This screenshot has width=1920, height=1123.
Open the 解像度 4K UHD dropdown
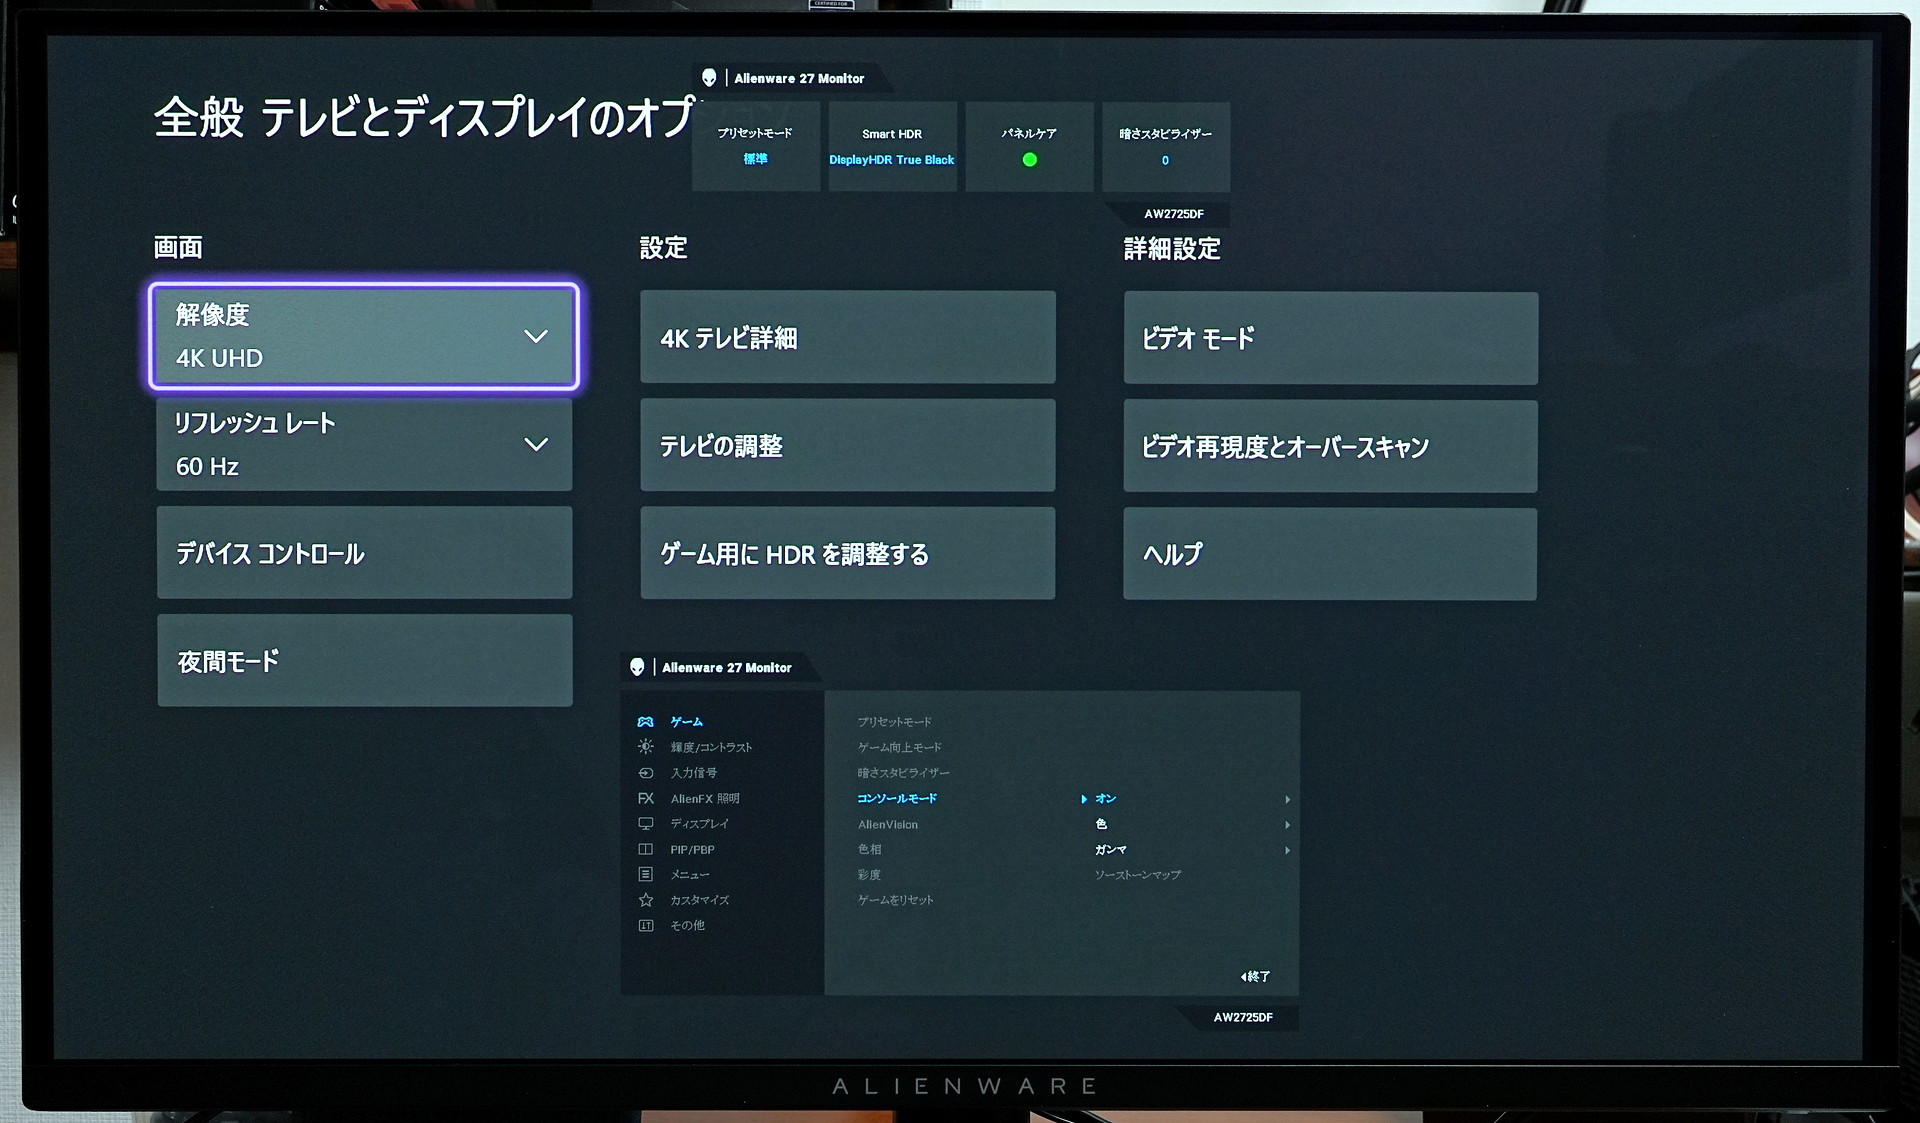click(364, 336)
